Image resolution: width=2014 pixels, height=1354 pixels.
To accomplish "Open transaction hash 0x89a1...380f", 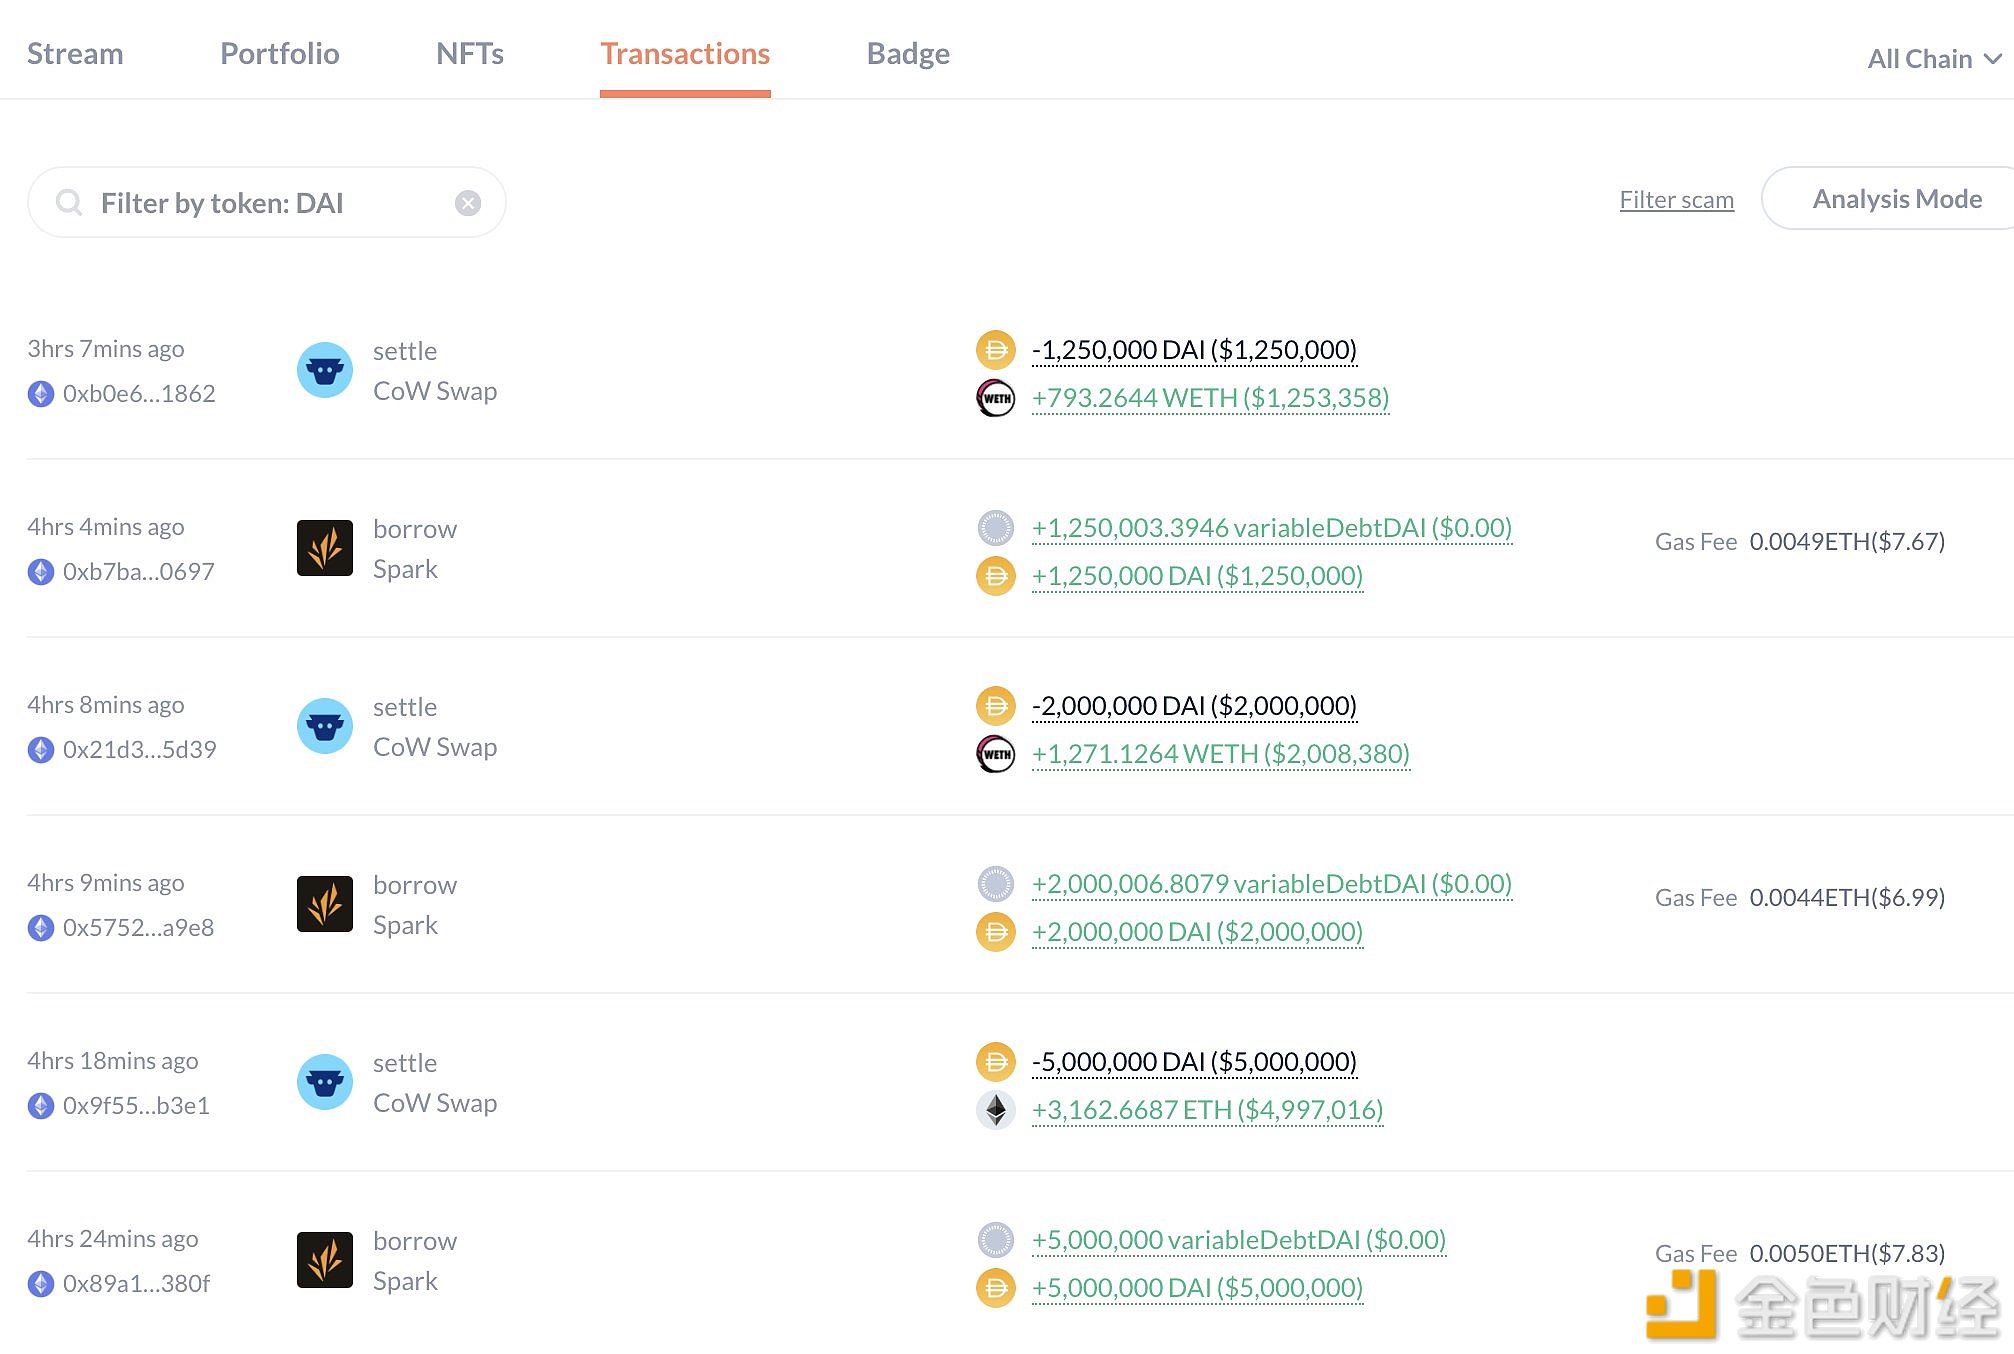I will coord(137,1284).
